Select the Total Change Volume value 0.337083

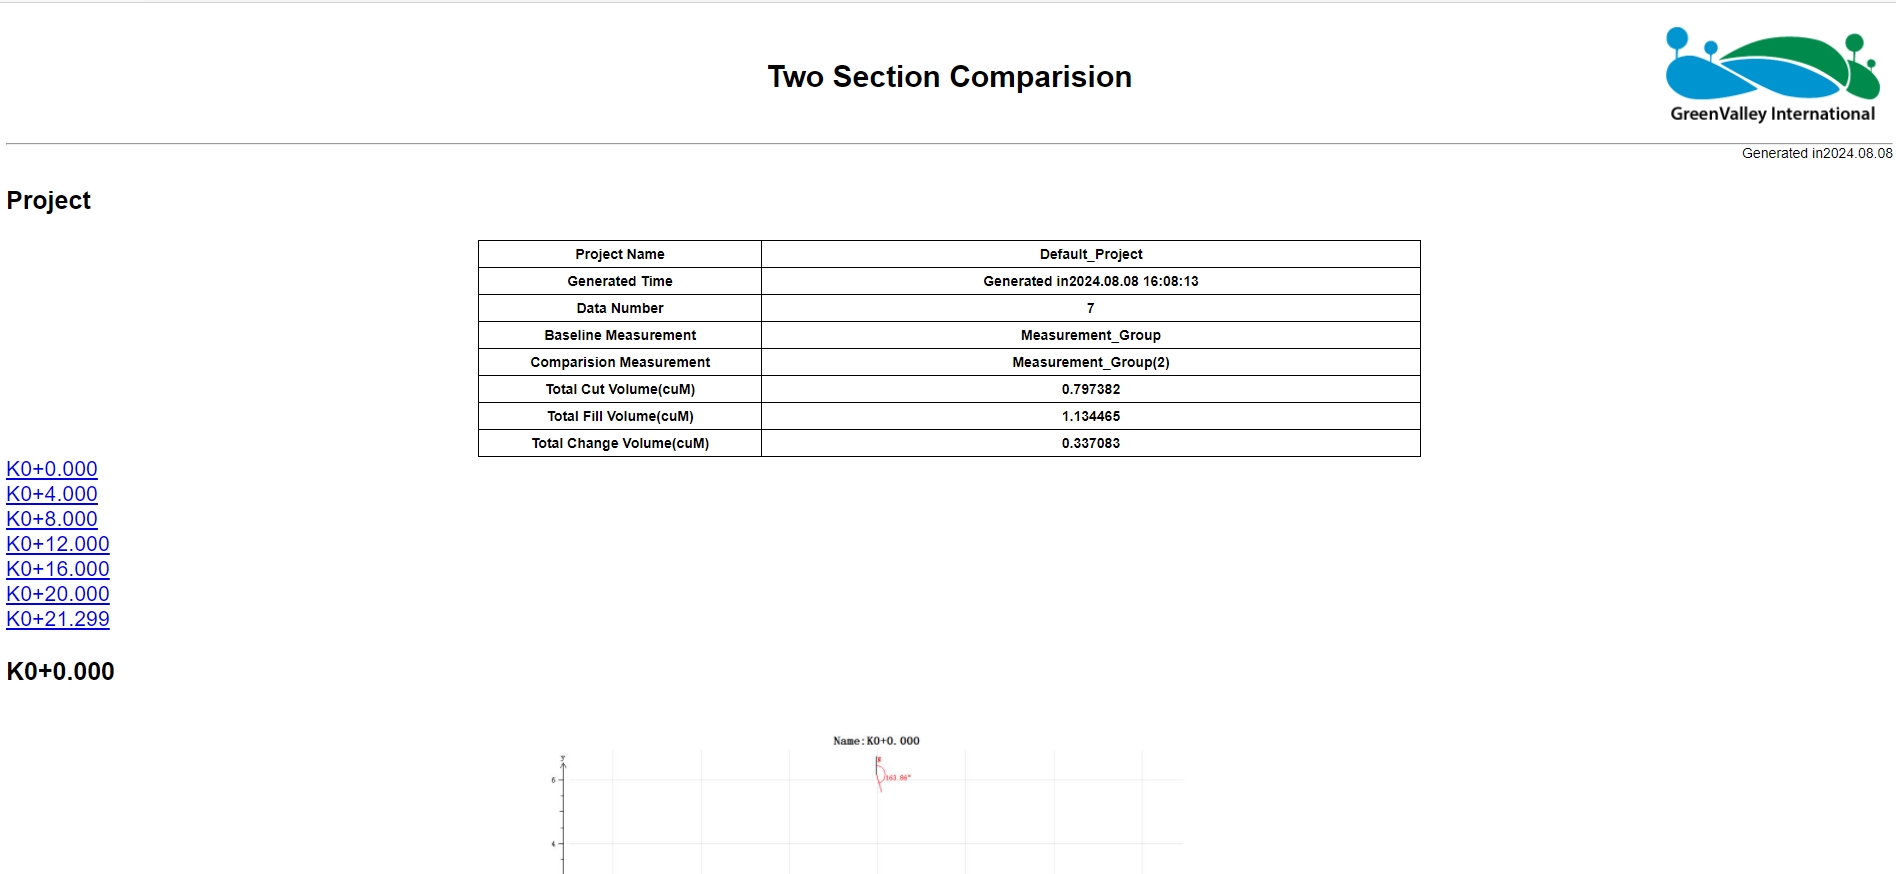[1090, 443]
